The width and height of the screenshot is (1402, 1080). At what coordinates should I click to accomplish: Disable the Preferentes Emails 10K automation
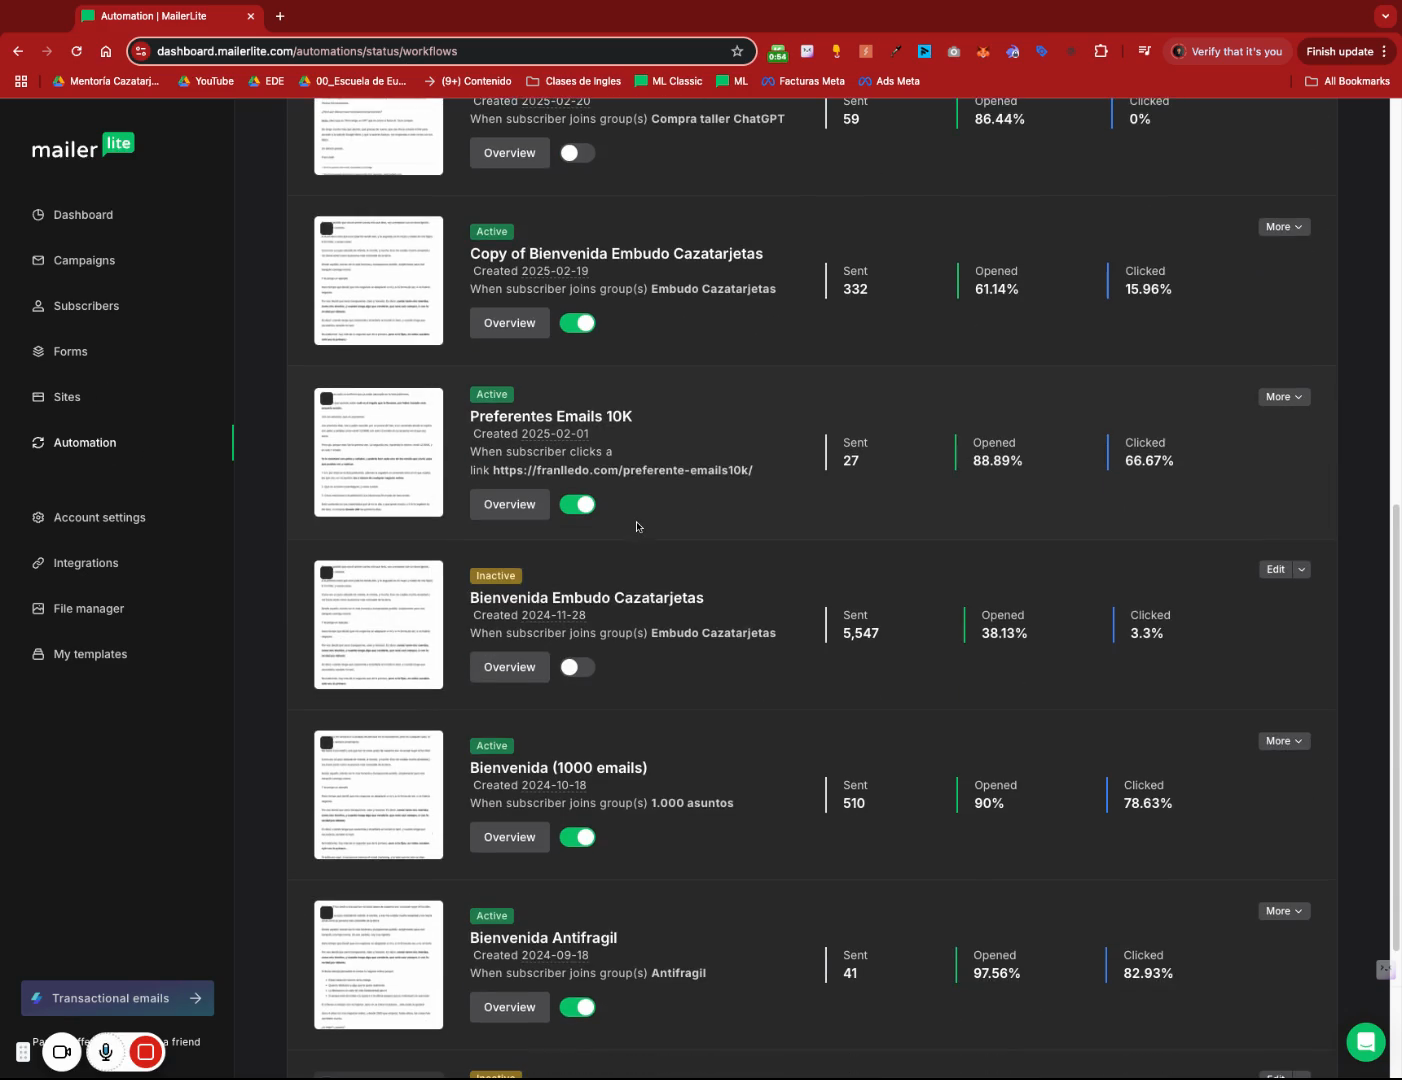click(x=577, y=504)
